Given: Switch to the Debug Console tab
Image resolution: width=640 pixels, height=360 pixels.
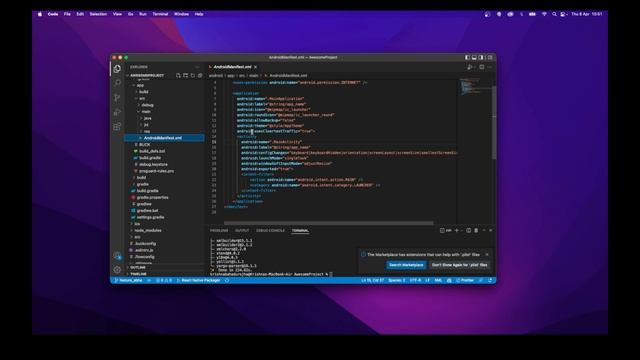Looking at the screenshot, I should 271,231.
